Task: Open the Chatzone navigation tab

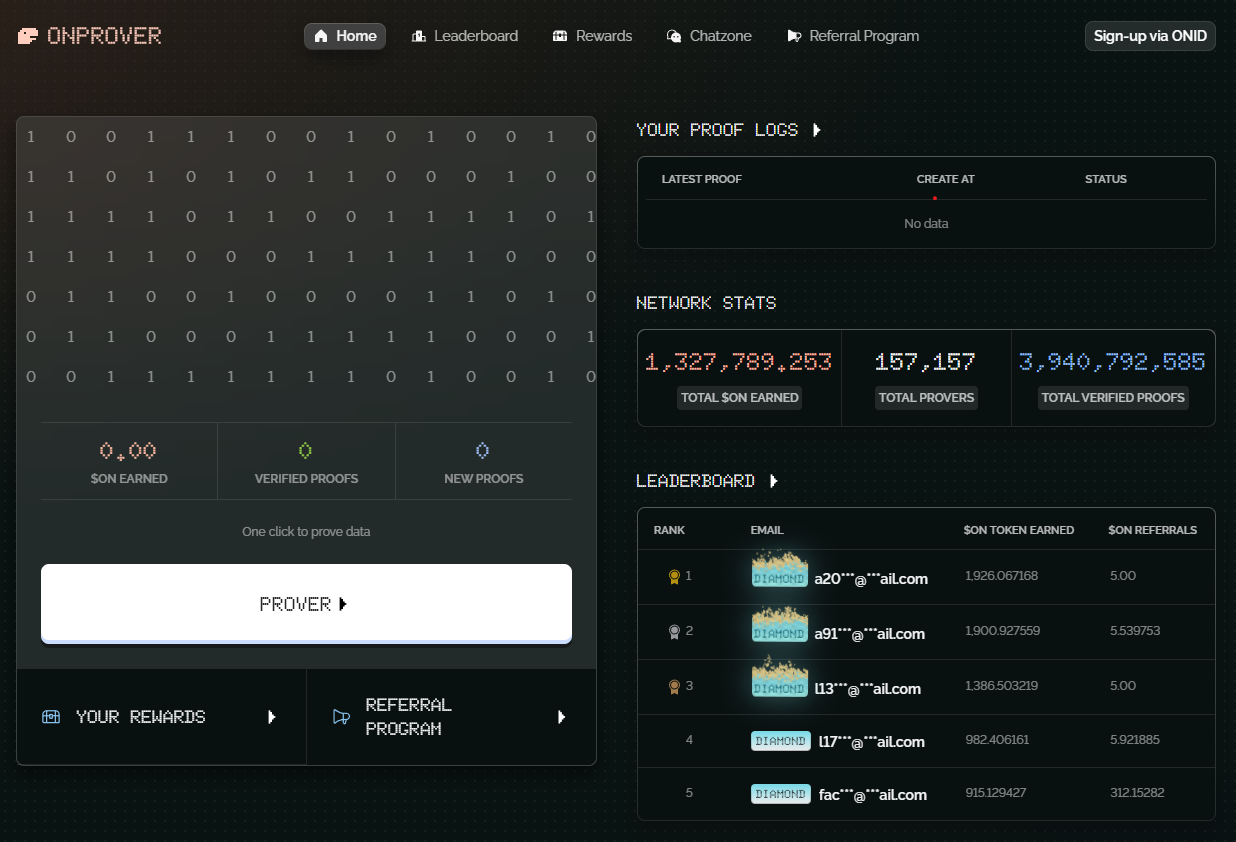Action: click(x=709, y=36)
